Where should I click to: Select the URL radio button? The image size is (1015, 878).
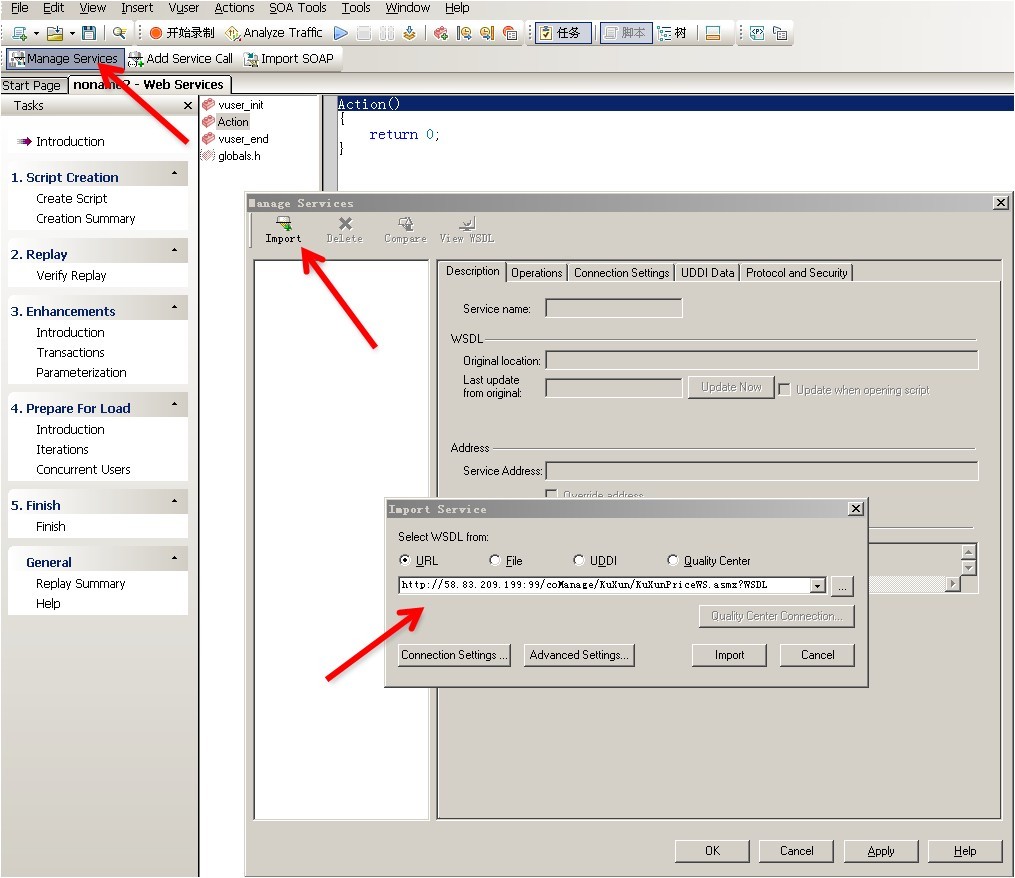[x=405, y=560]
